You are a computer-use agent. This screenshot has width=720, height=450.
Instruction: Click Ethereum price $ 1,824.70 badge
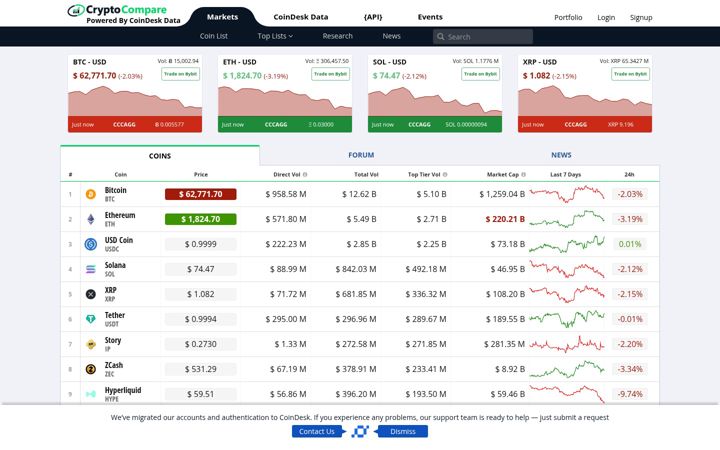pos(201,219)
